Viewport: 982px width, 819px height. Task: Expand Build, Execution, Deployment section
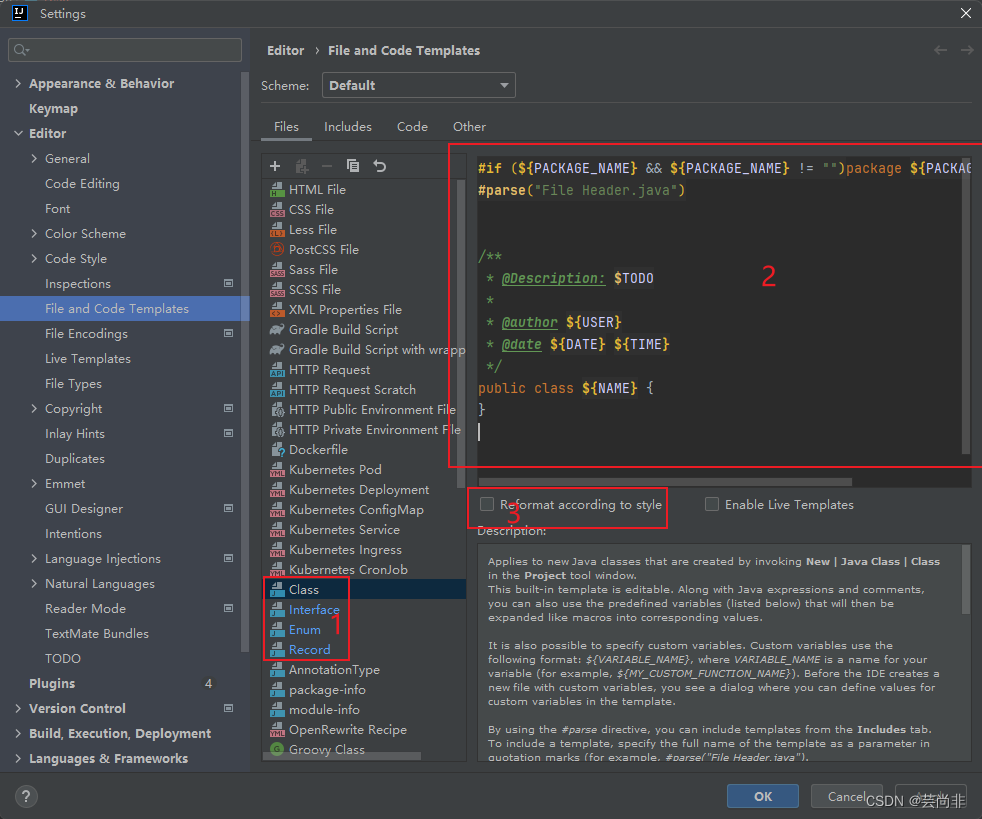point(18,733)
